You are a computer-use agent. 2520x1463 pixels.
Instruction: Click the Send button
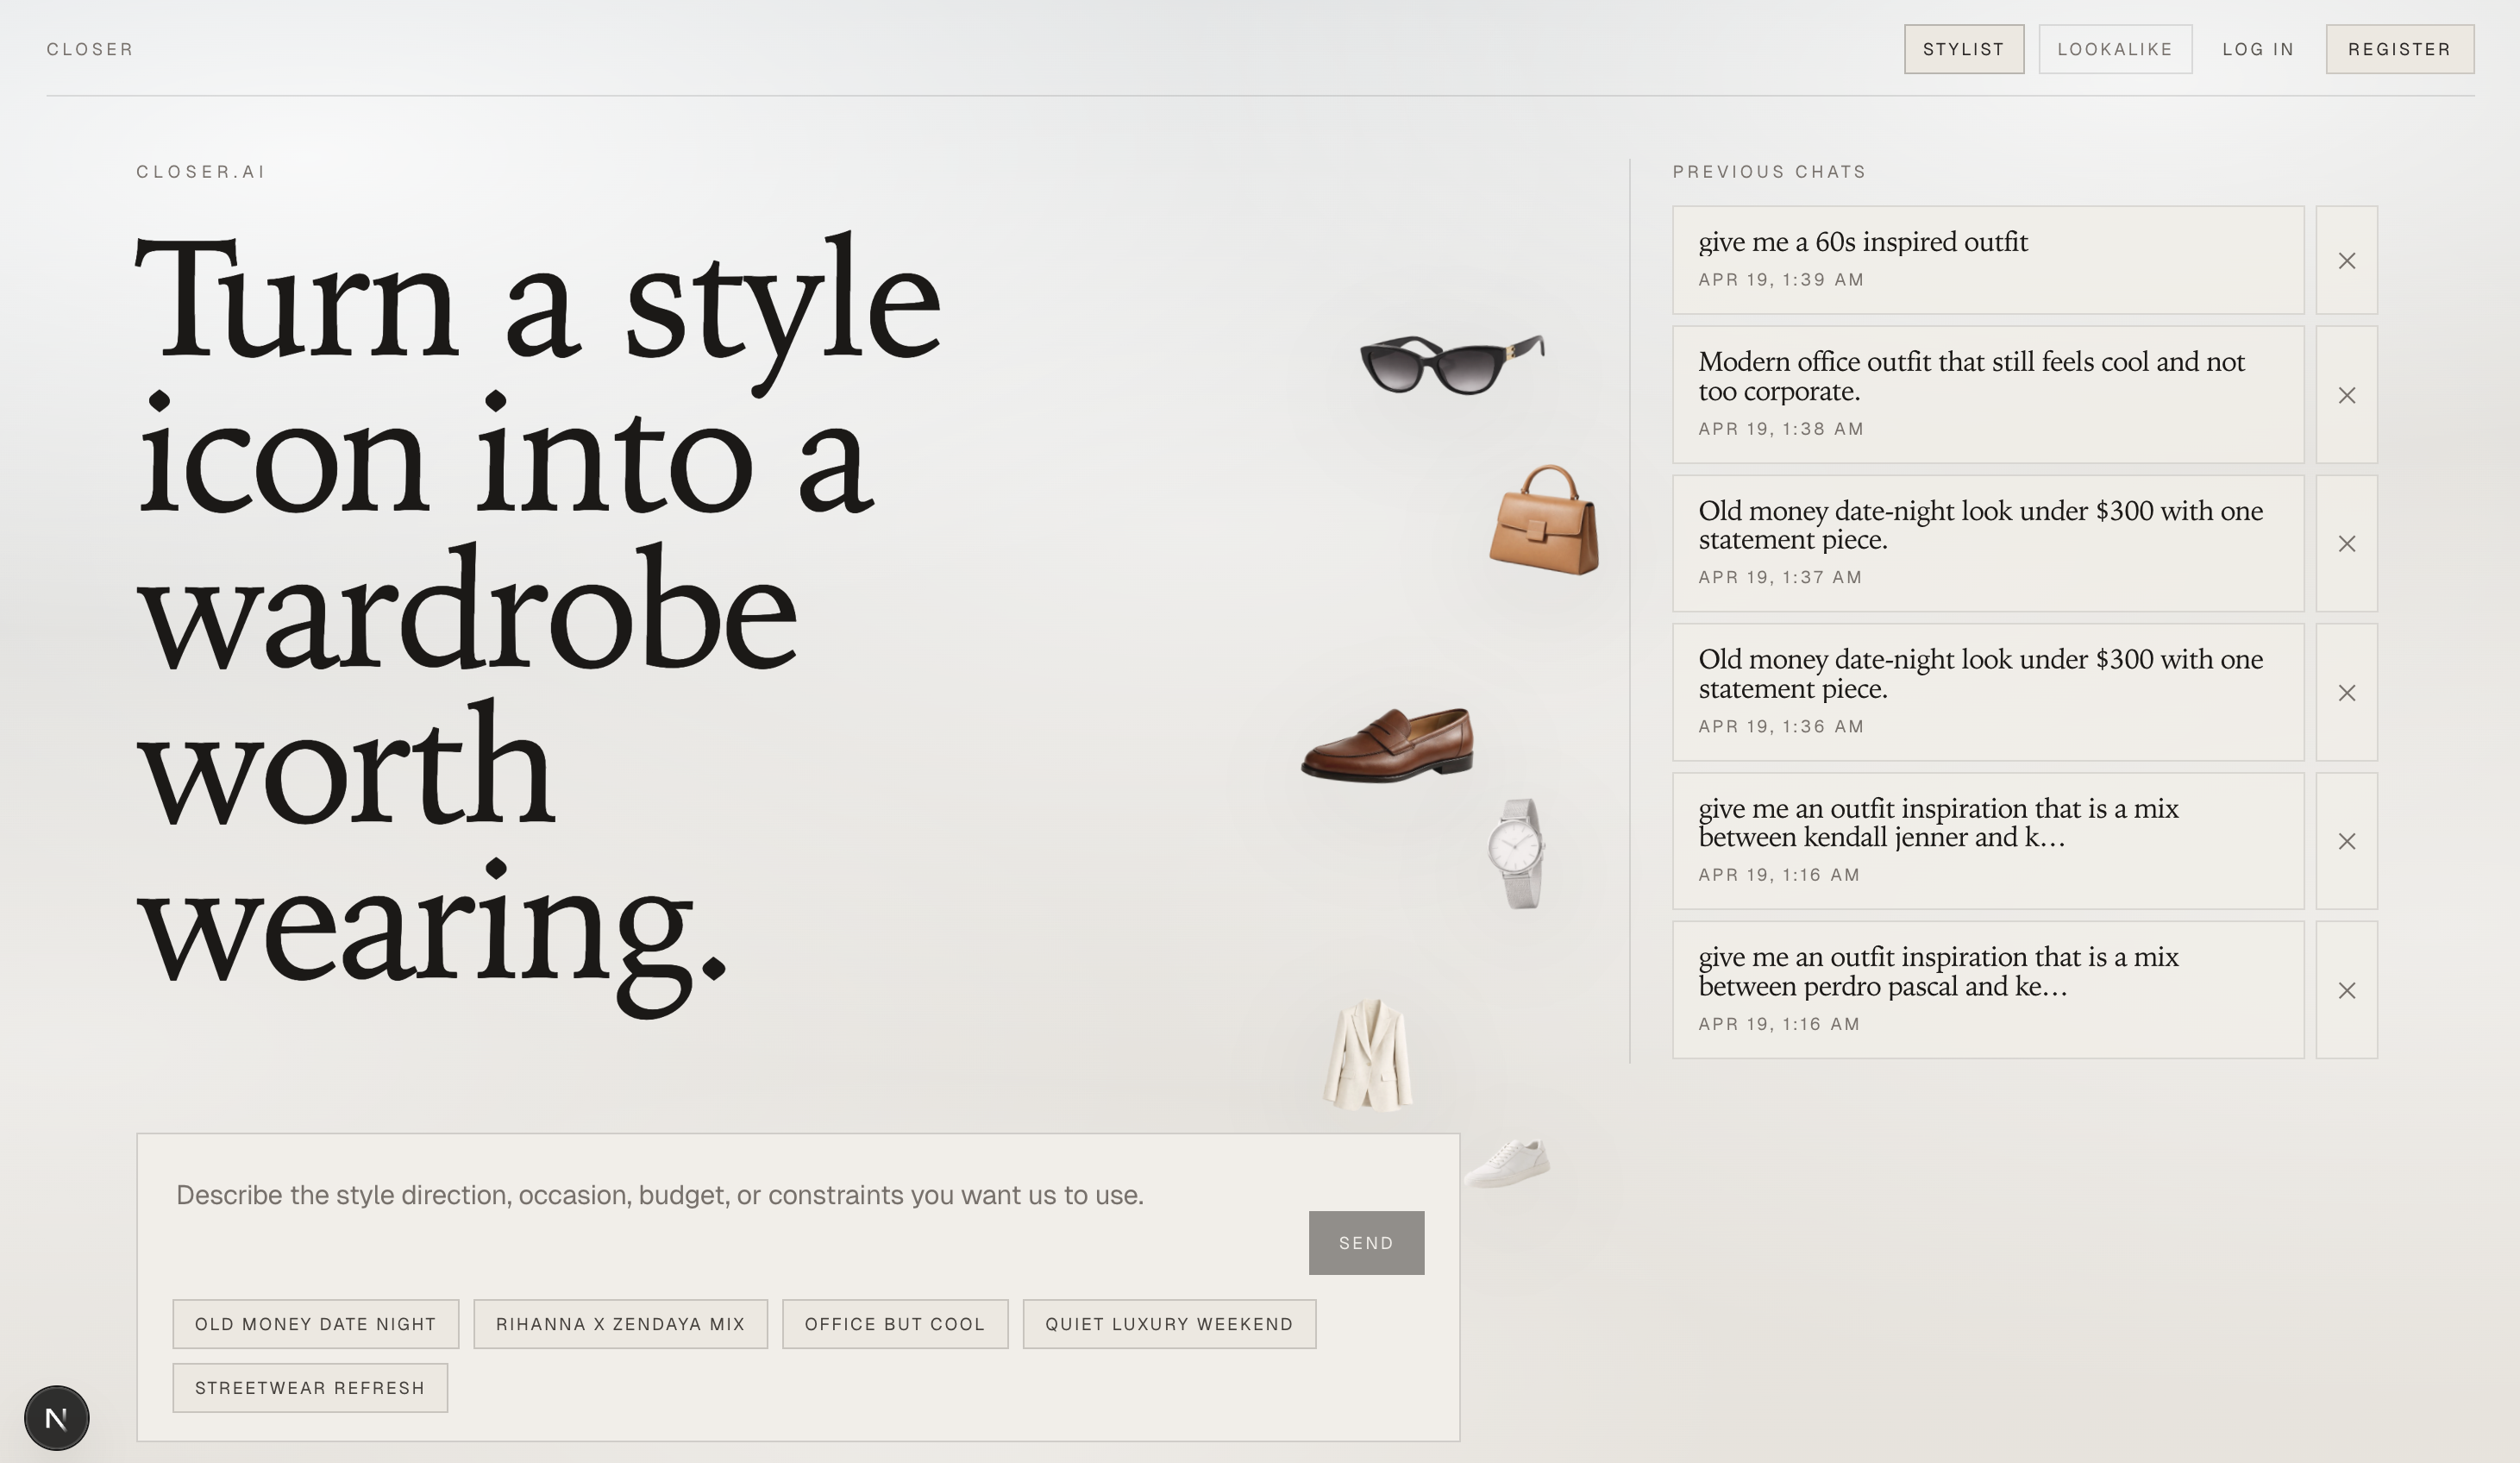[x=1366, y=1242]
